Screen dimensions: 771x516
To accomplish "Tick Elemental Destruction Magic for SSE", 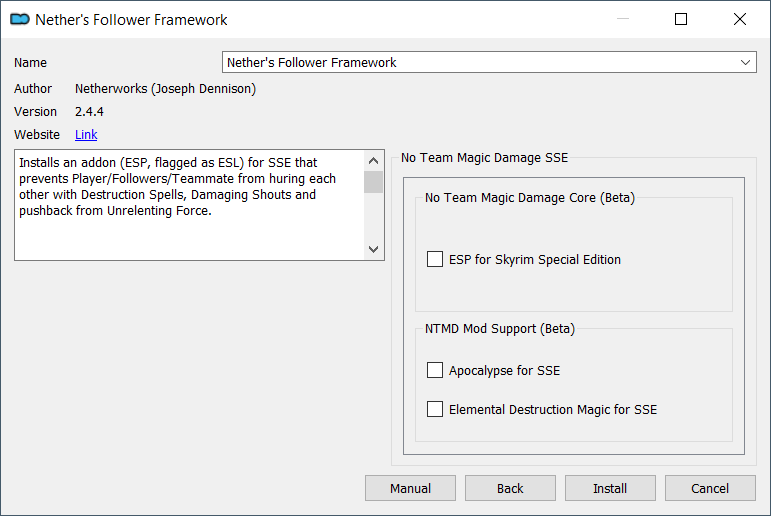I will (435, 409).
